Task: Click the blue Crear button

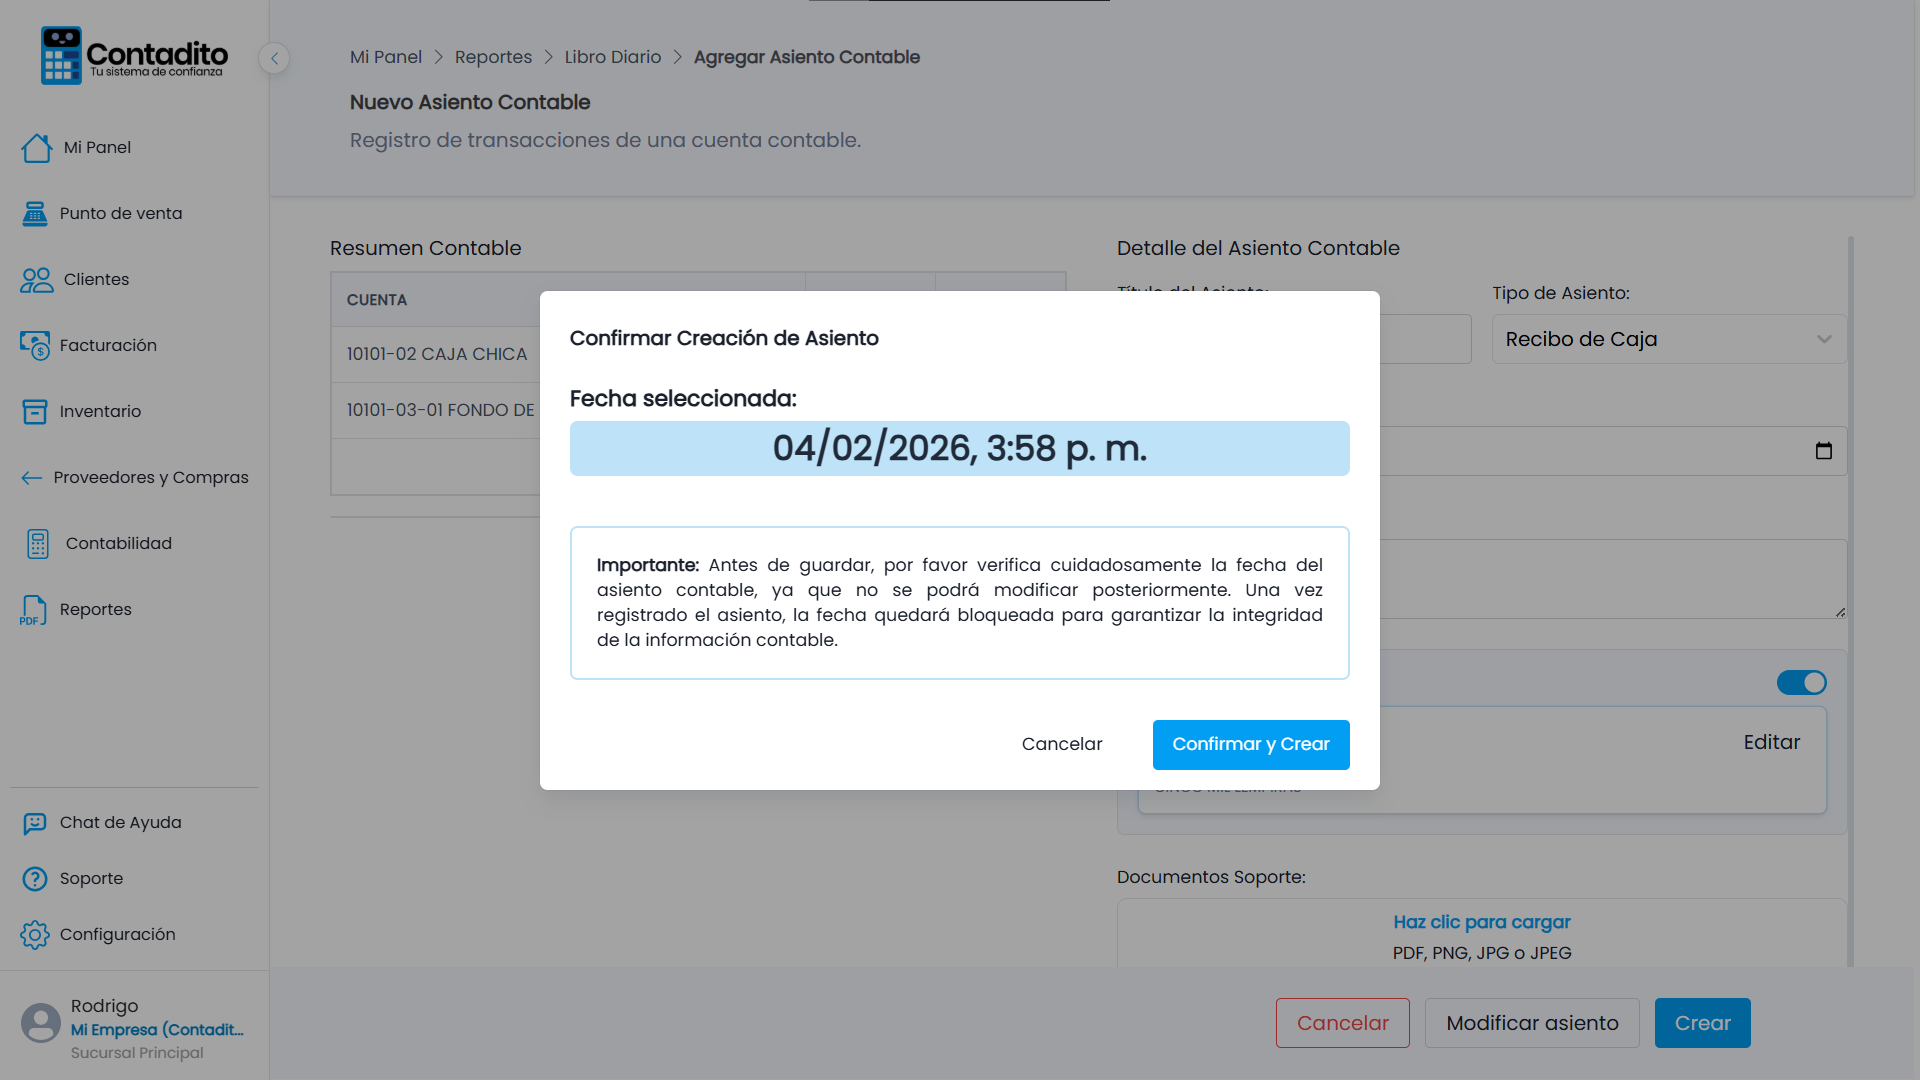Action: [x=1702, y=1023]
